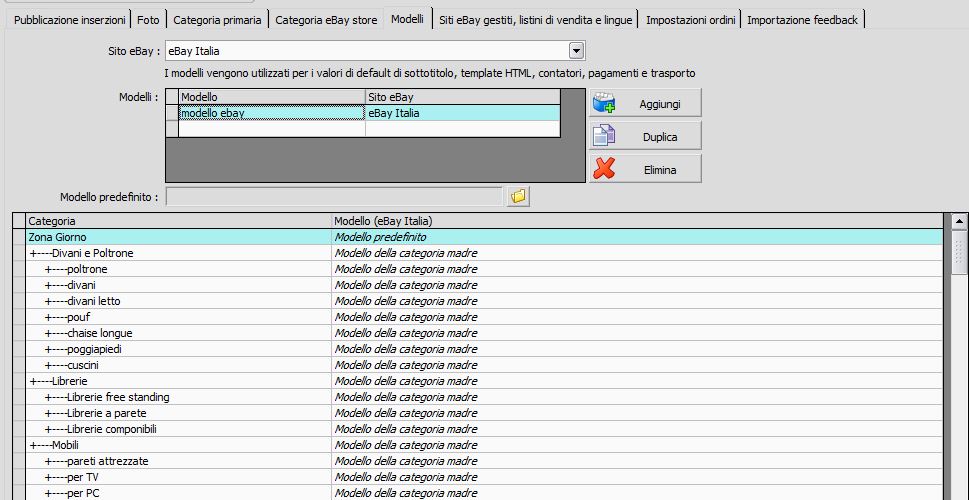The image size is (969, 500).
Task: Click model cell for the Mobili row
Action: click(x=637, y=446)
